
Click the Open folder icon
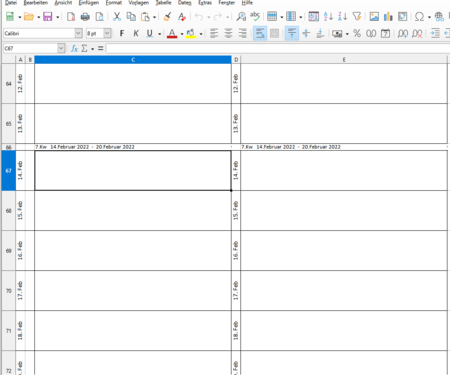29,16
